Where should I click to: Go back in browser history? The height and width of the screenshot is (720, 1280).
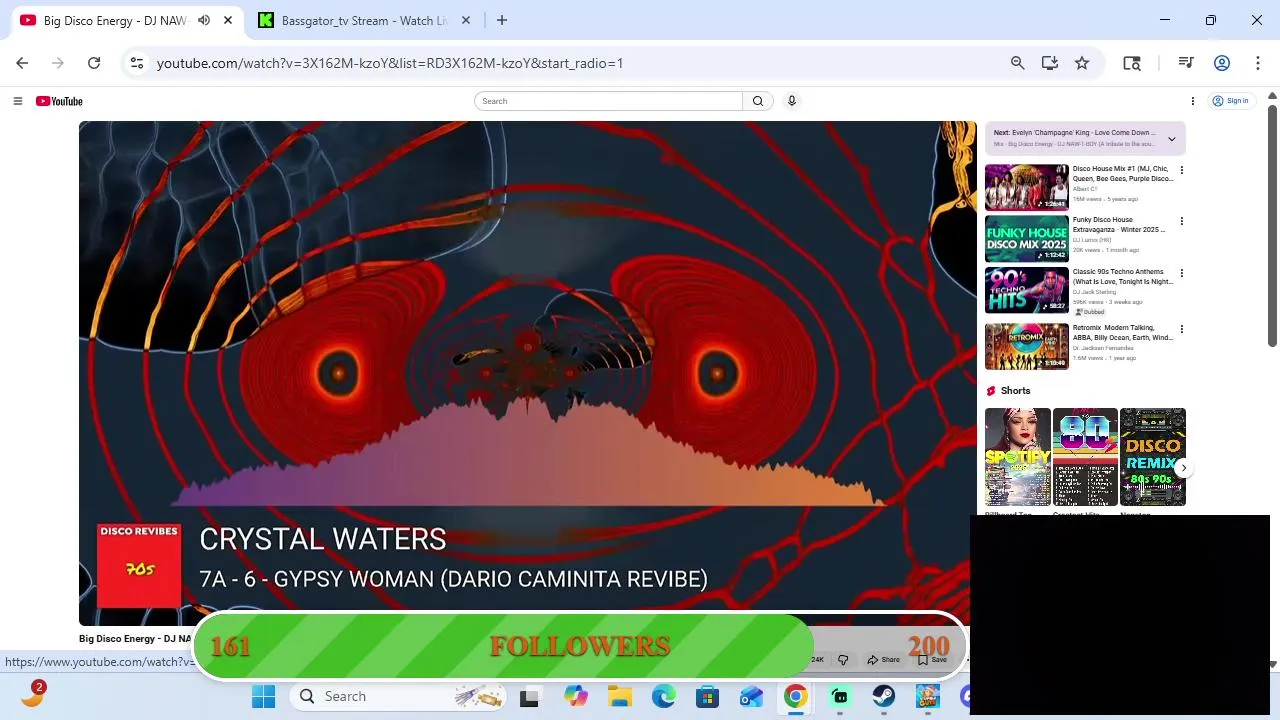(22, 63)
